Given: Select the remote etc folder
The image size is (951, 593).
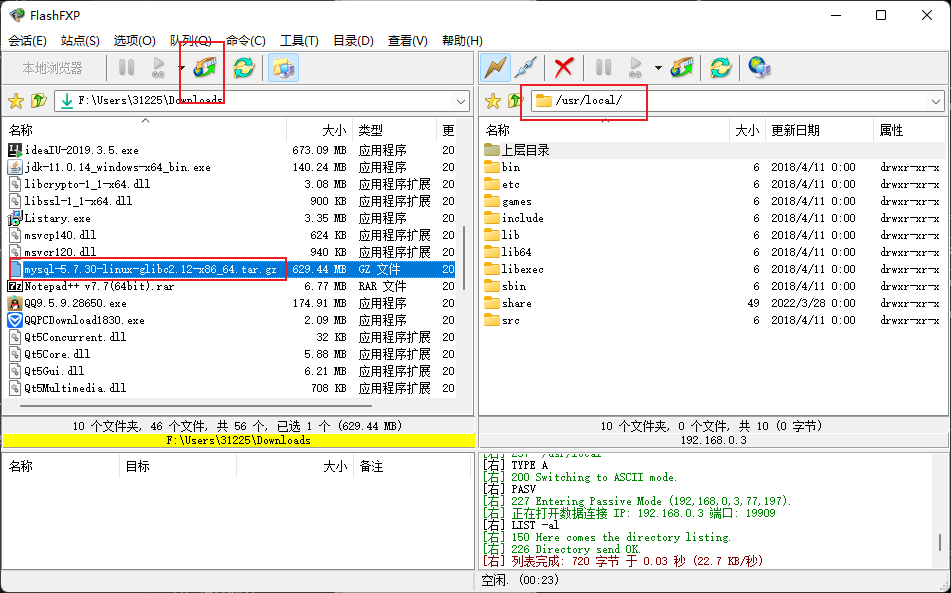Looking at the screenshot, I should click(x=511, y=184).
